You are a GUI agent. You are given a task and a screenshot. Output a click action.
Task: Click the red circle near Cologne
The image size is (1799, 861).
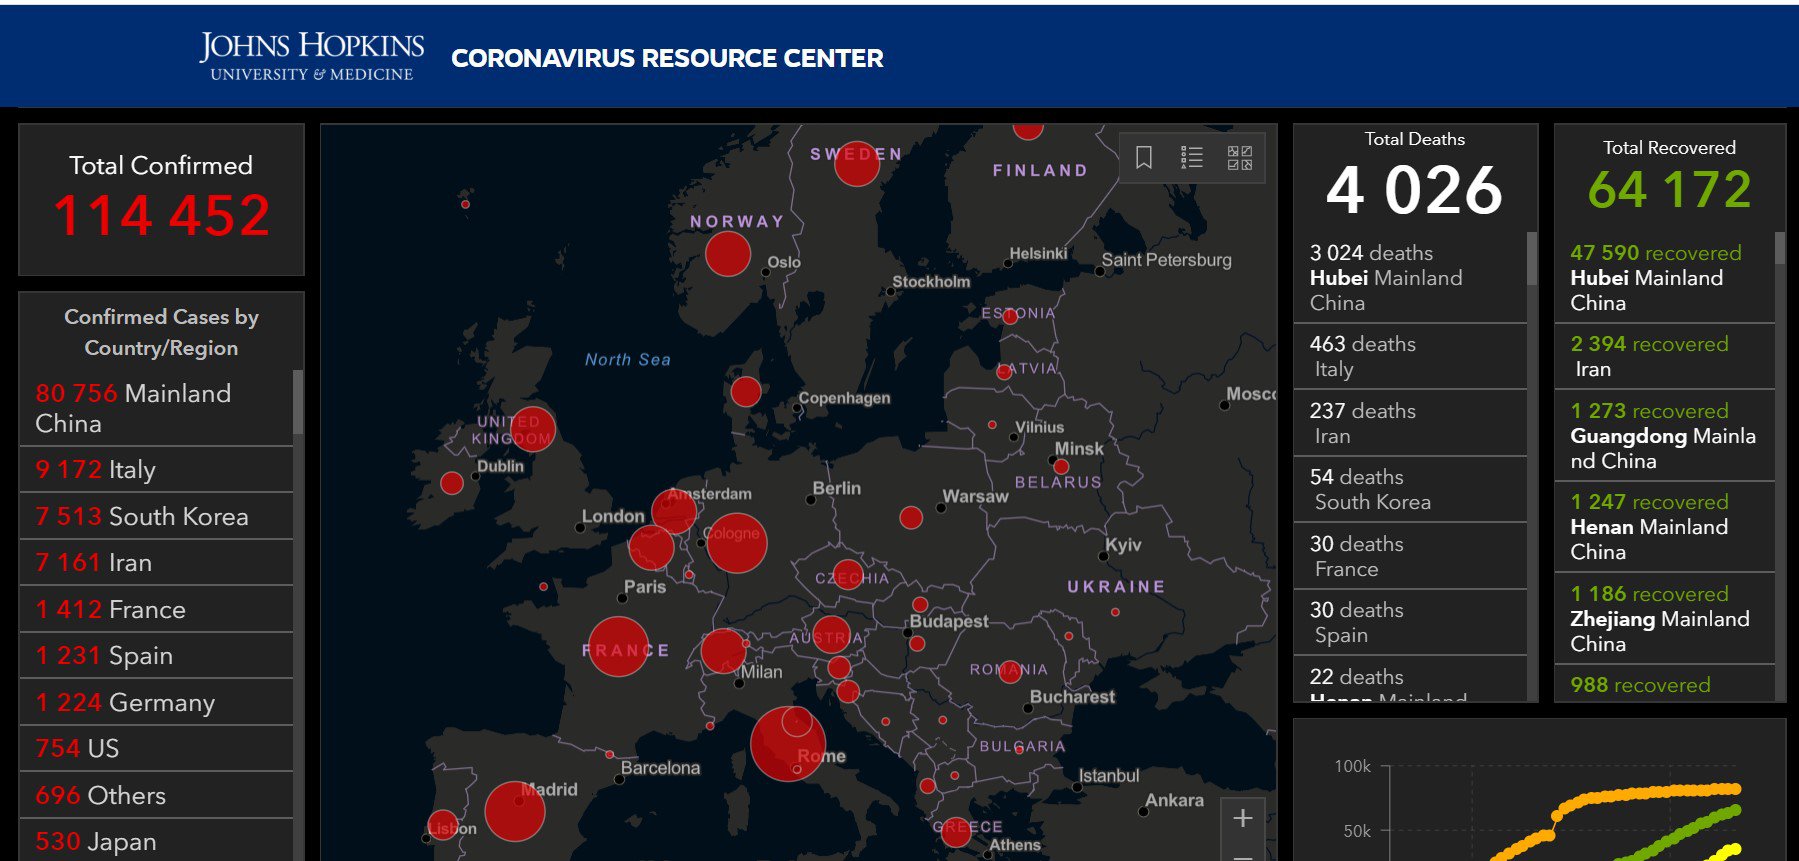pos(737,543)
